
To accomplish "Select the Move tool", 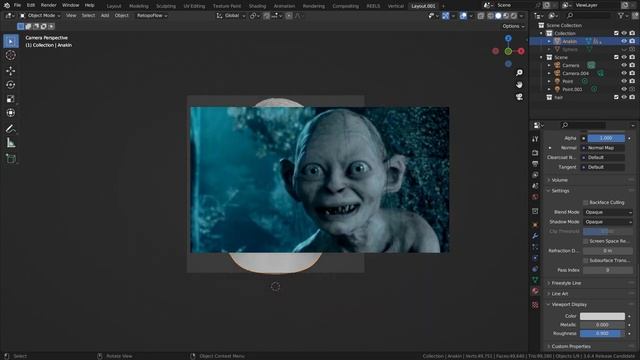I will click(11, 71).
